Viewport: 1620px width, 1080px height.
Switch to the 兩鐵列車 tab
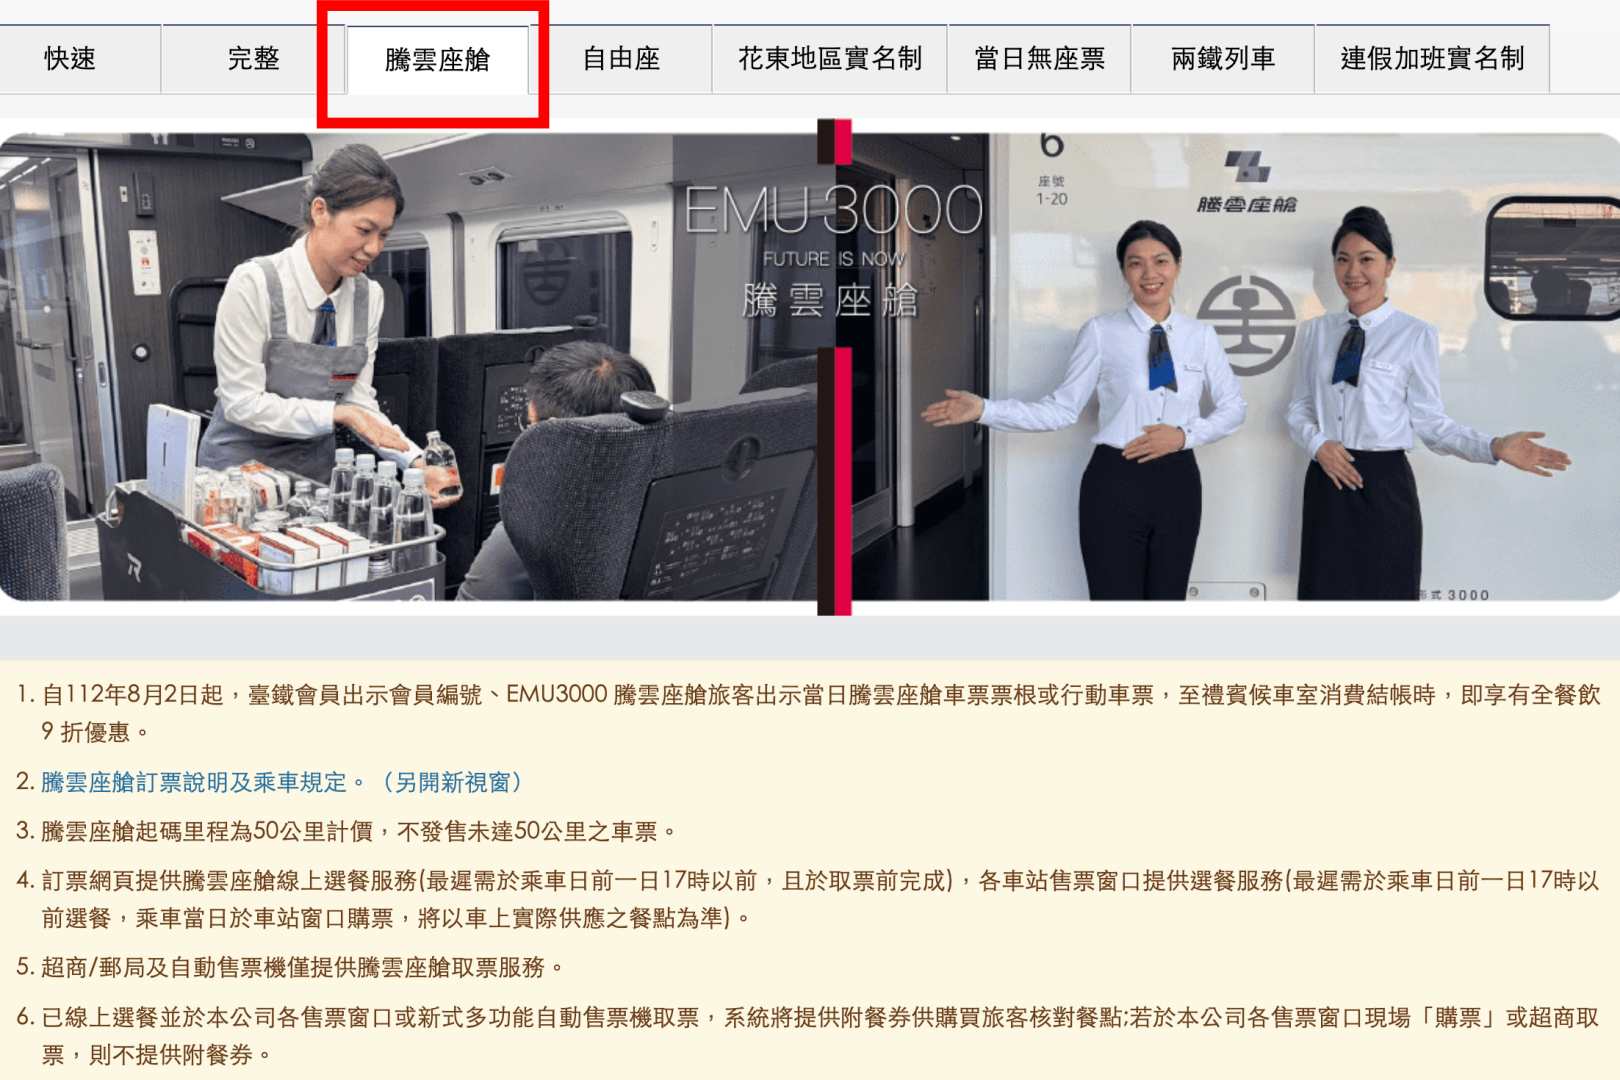coord(1222,59)
